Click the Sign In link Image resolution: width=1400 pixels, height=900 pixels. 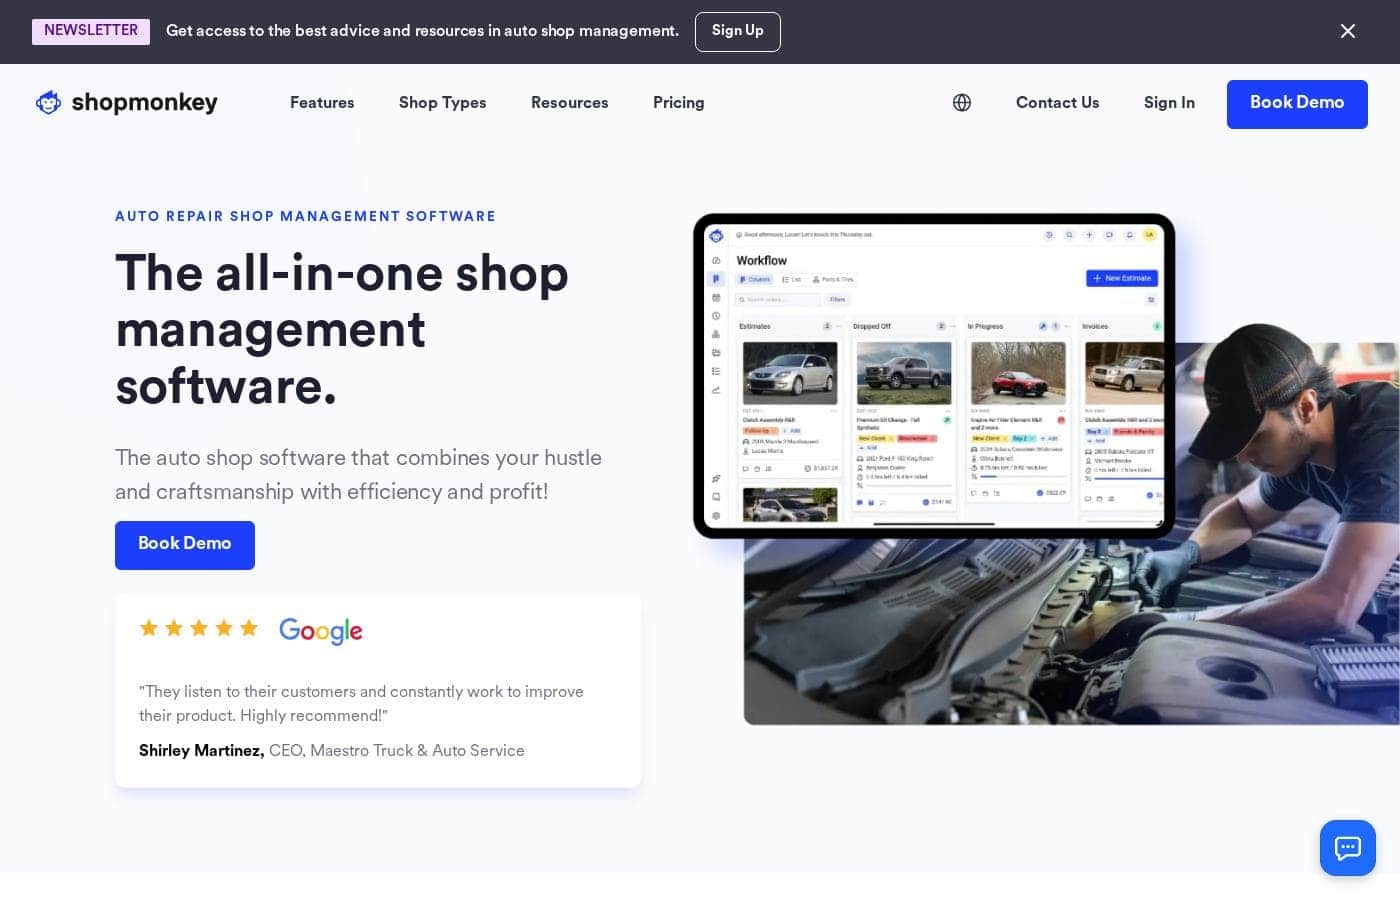(1169, 103)
